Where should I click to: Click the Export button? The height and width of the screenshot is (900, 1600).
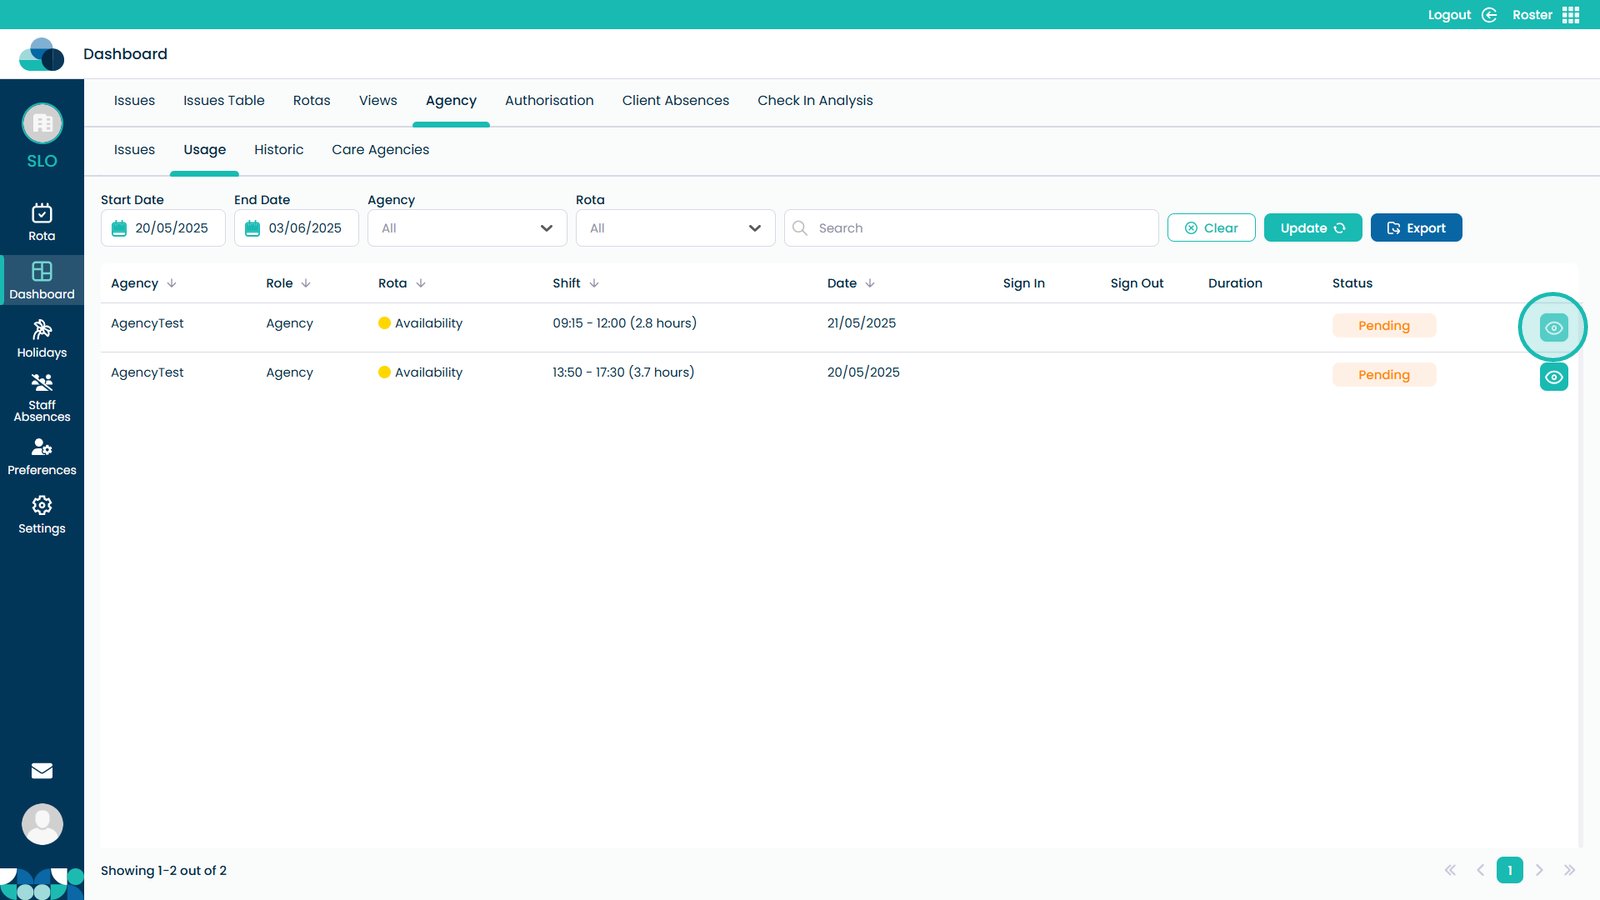(1415, 228)
